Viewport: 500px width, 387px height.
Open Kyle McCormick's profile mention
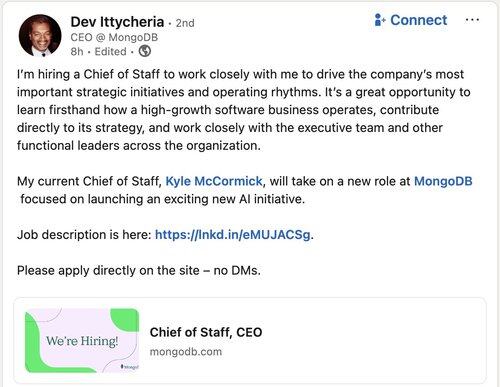(214, 181)
